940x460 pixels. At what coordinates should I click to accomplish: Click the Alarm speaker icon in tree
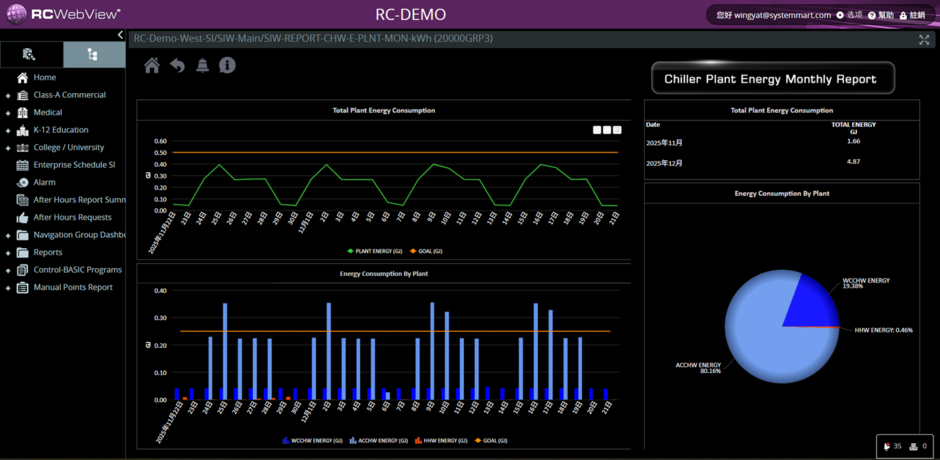pos(23,182)
